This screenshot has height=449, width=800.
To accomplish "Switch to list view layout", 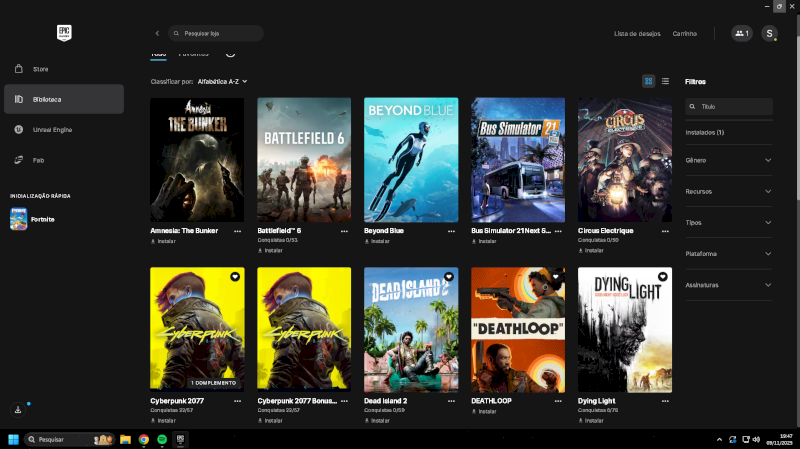I will point(665,81).
